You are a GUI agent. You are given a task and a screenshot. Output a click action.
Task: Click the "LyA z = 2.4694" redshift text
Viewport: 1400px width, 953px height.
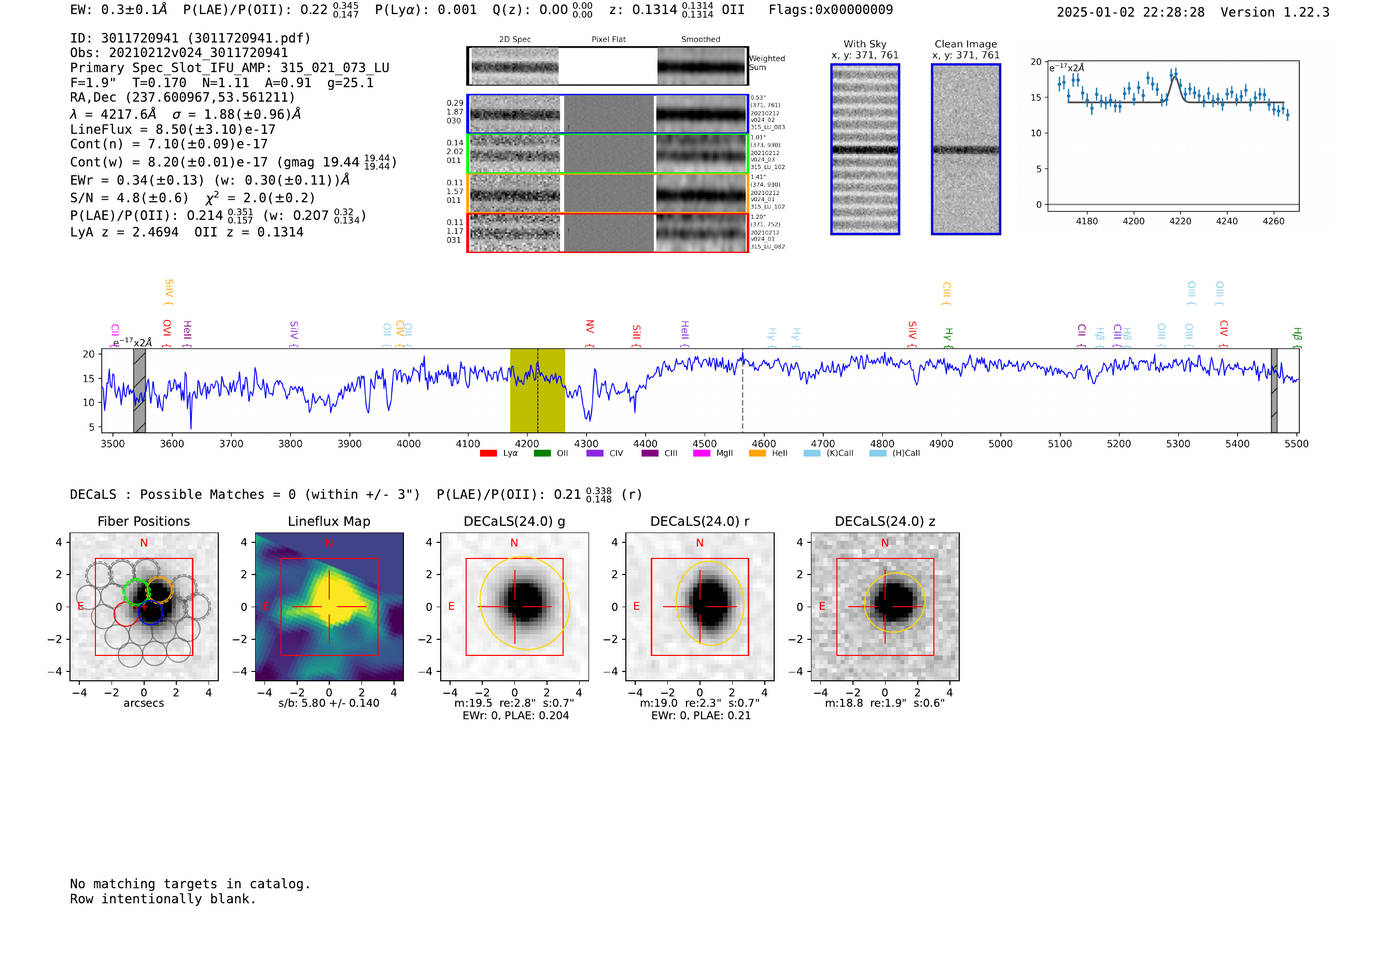124,232
